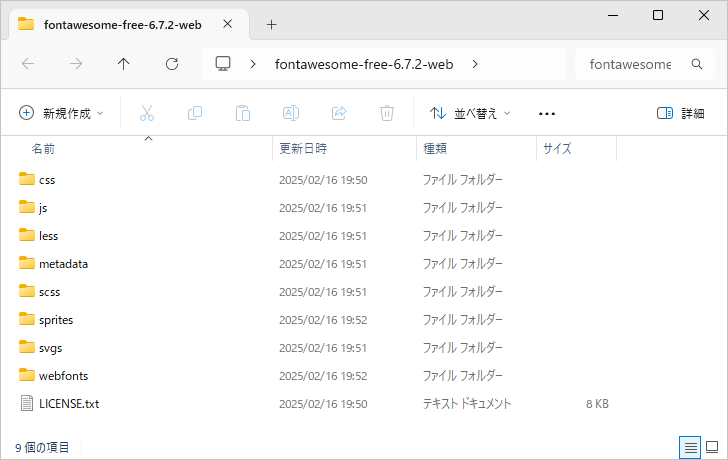Screen dimensions: 728x460
Task: Click the ファイル フォルダー type of metadata
Action: (x=462, y=263)
